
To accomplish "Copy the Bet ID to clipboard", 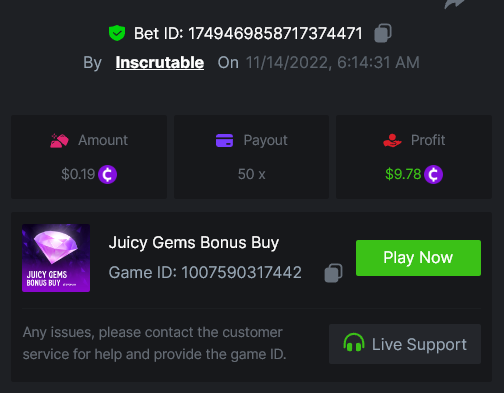I will pos(383,33).
